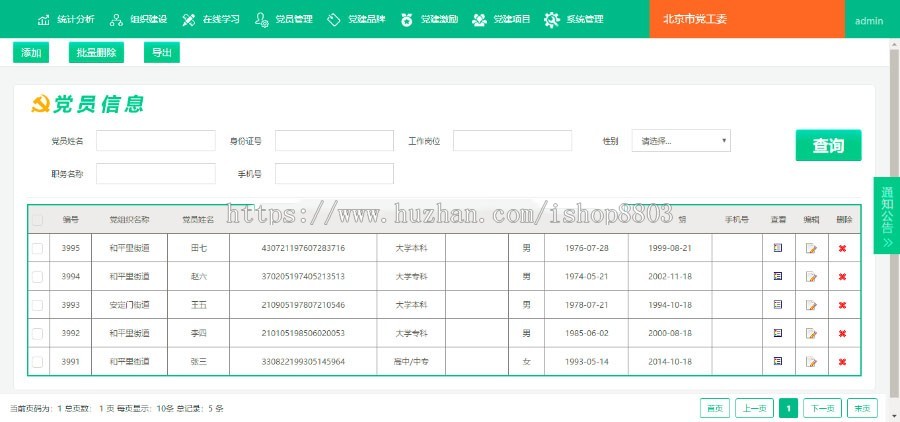Expand the 通知公告 side panel
Screen dimensions: 900x422
pyautogui.click(x=887, y=215)
